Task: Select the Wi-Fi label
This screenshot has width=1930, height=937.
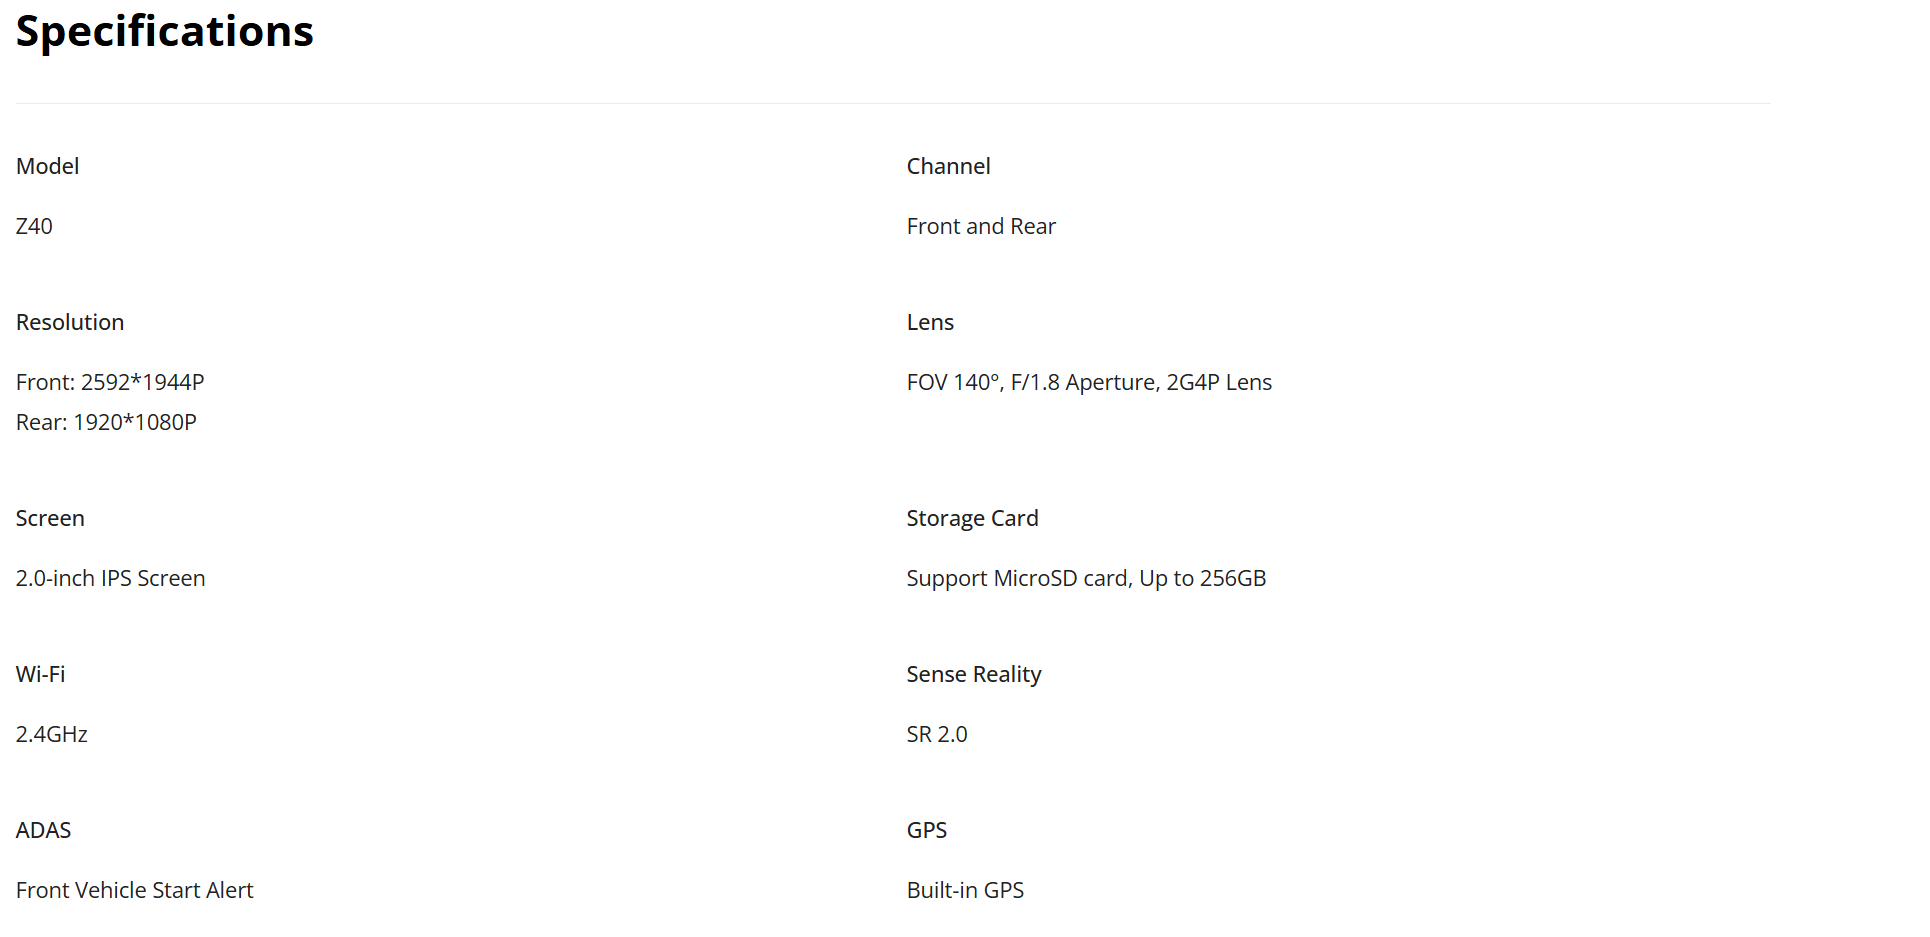Action: coord(40,674)
